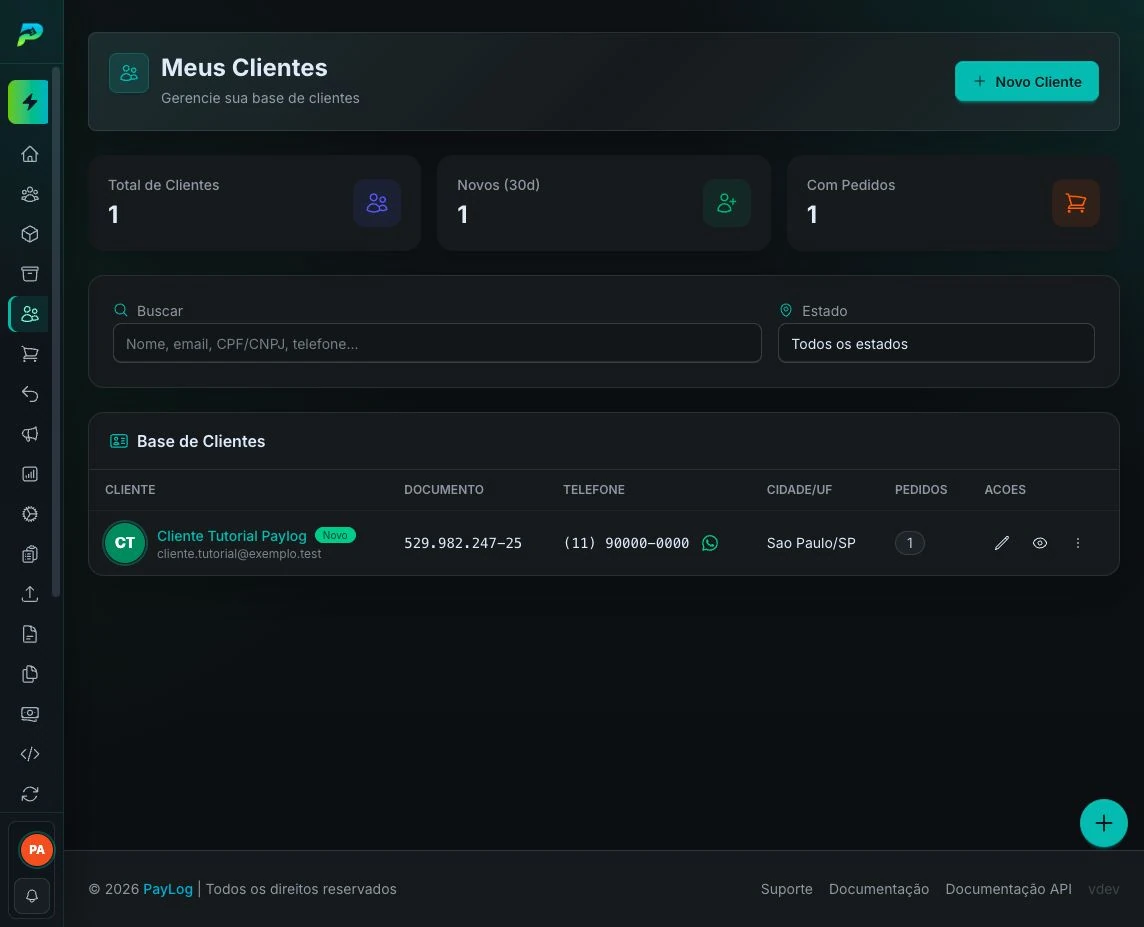Open the PayLog footer link
The height and width of the screenshot is (927, 1144).
(168, 889)
